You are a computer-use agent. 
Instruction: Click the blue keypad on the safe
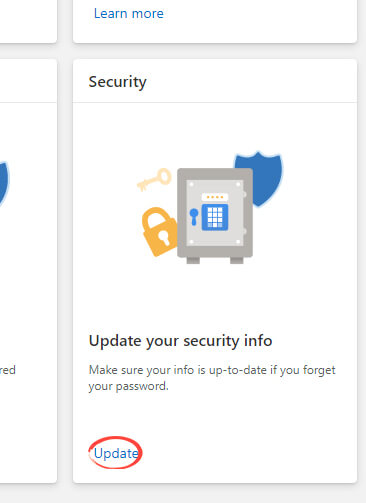[x=215, y=217]
